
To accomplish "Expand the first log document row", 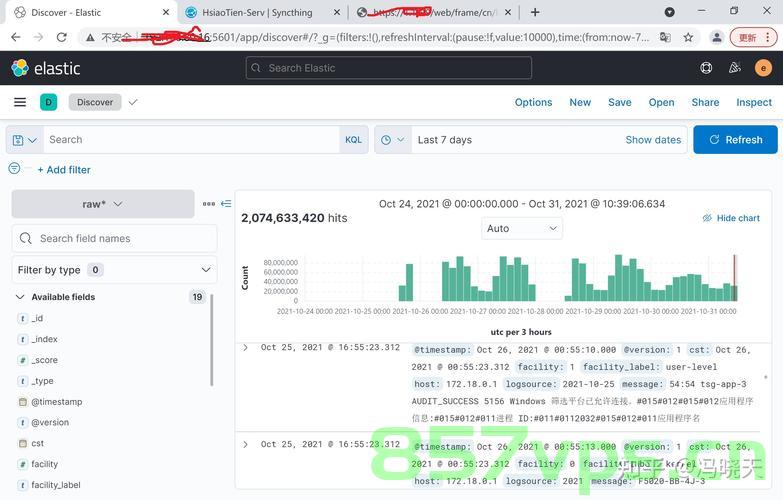I will coord(245,348).
